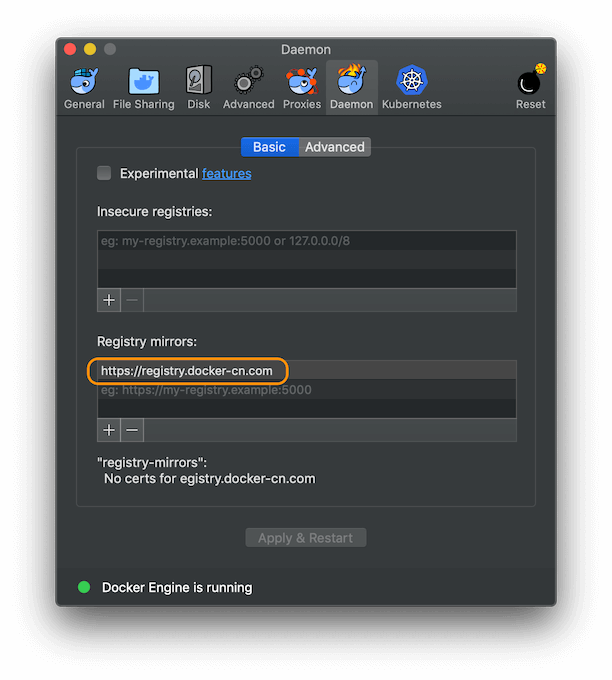
Task: Select the https://registry.docker-cn.com mirror entry
Action: pos(307,371)
